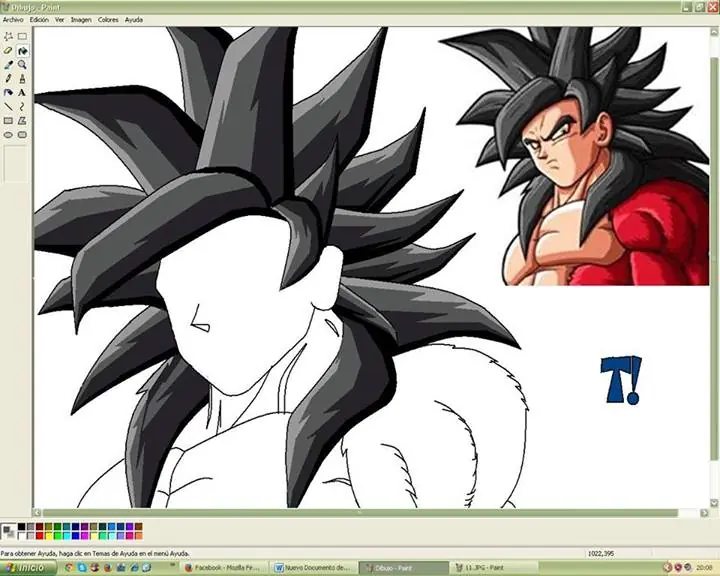This screenshot has width=720, height=576.
Task: Pick the Color Picker eyedropper tool
Action: (x=8, y=65)
